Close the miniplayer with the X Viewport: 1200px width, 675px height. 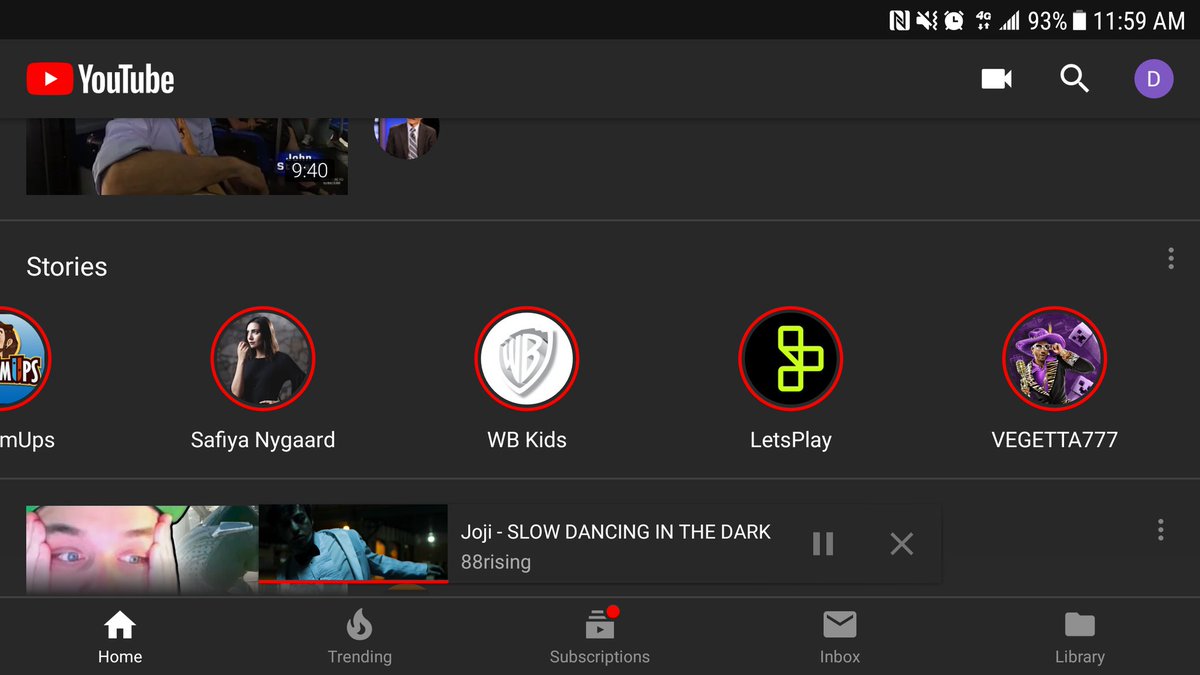pos(901,543)
